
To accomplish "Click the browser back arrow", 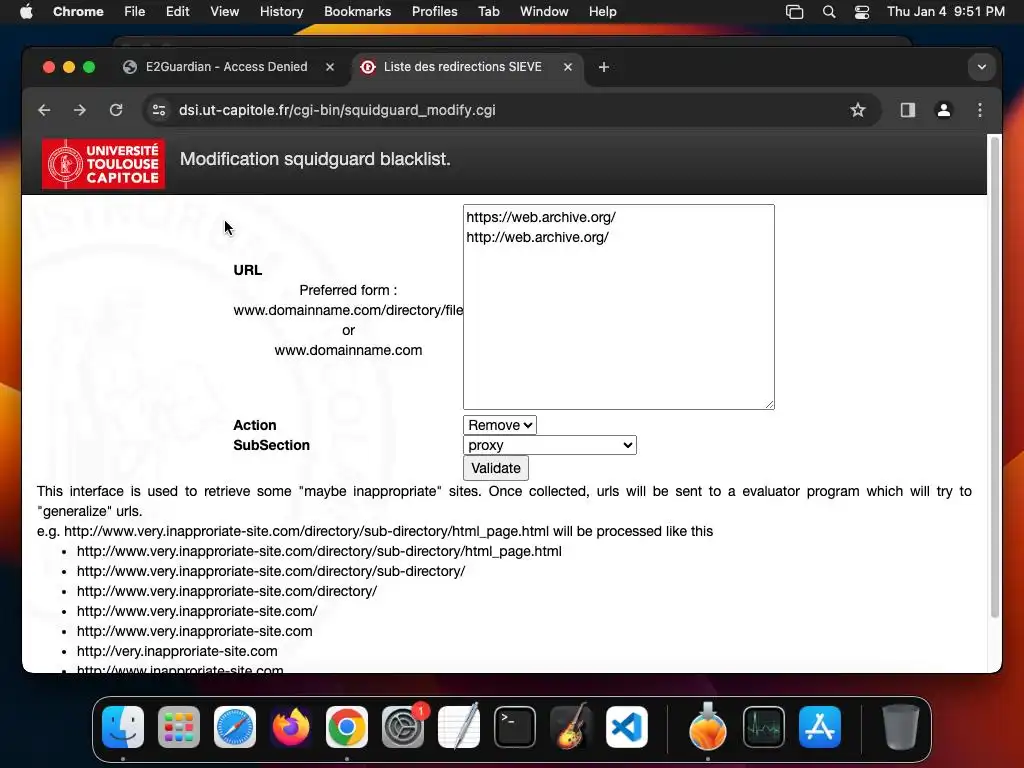I will pyautogui.click(x=44, y=110).
